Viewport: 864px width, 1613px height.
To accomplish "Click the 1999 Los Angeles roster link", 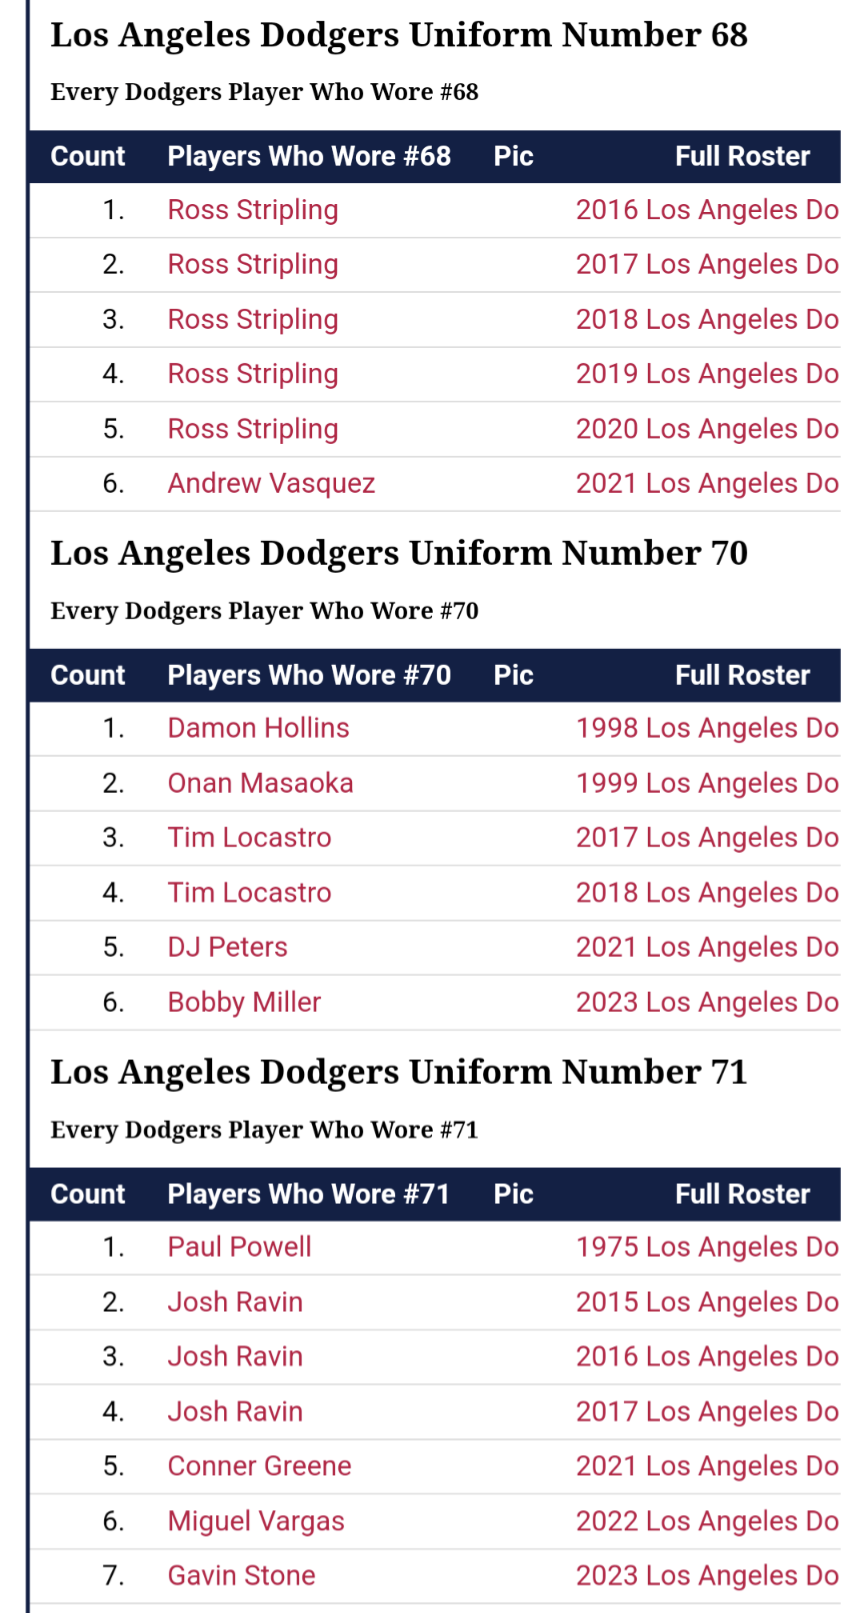I will 707,783.
